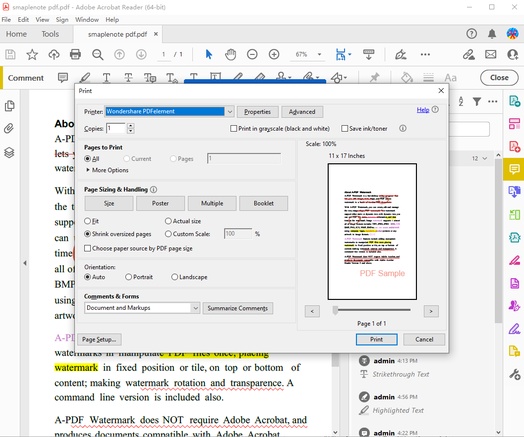
Task: Open the Help link in Print dialog
Action: 423,110
